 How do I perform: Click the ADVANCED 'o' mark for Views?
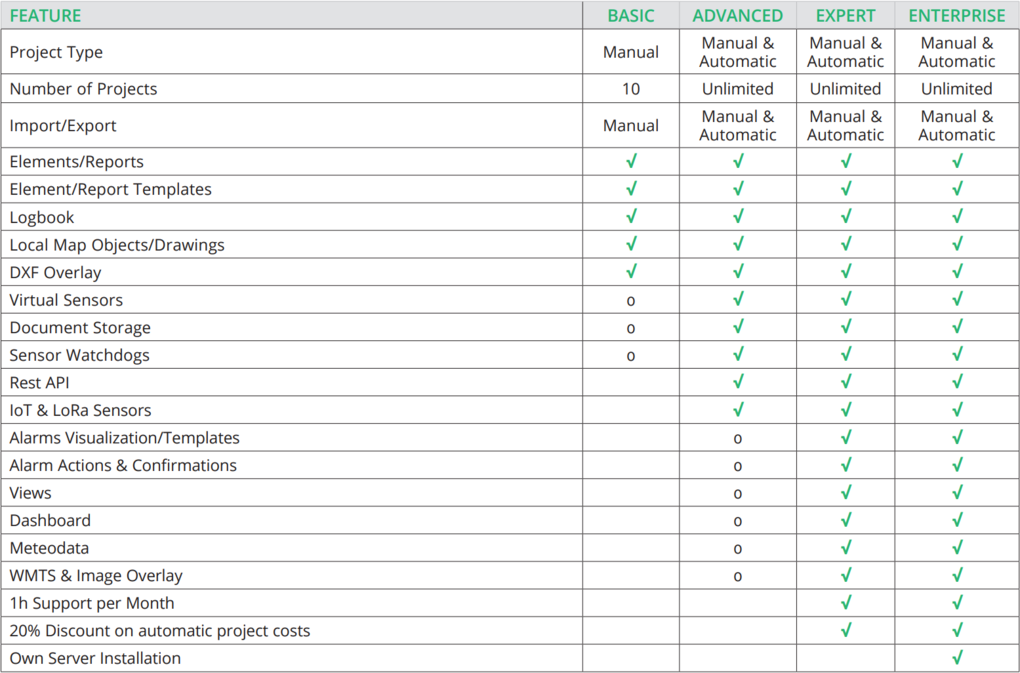pos(738,494)
